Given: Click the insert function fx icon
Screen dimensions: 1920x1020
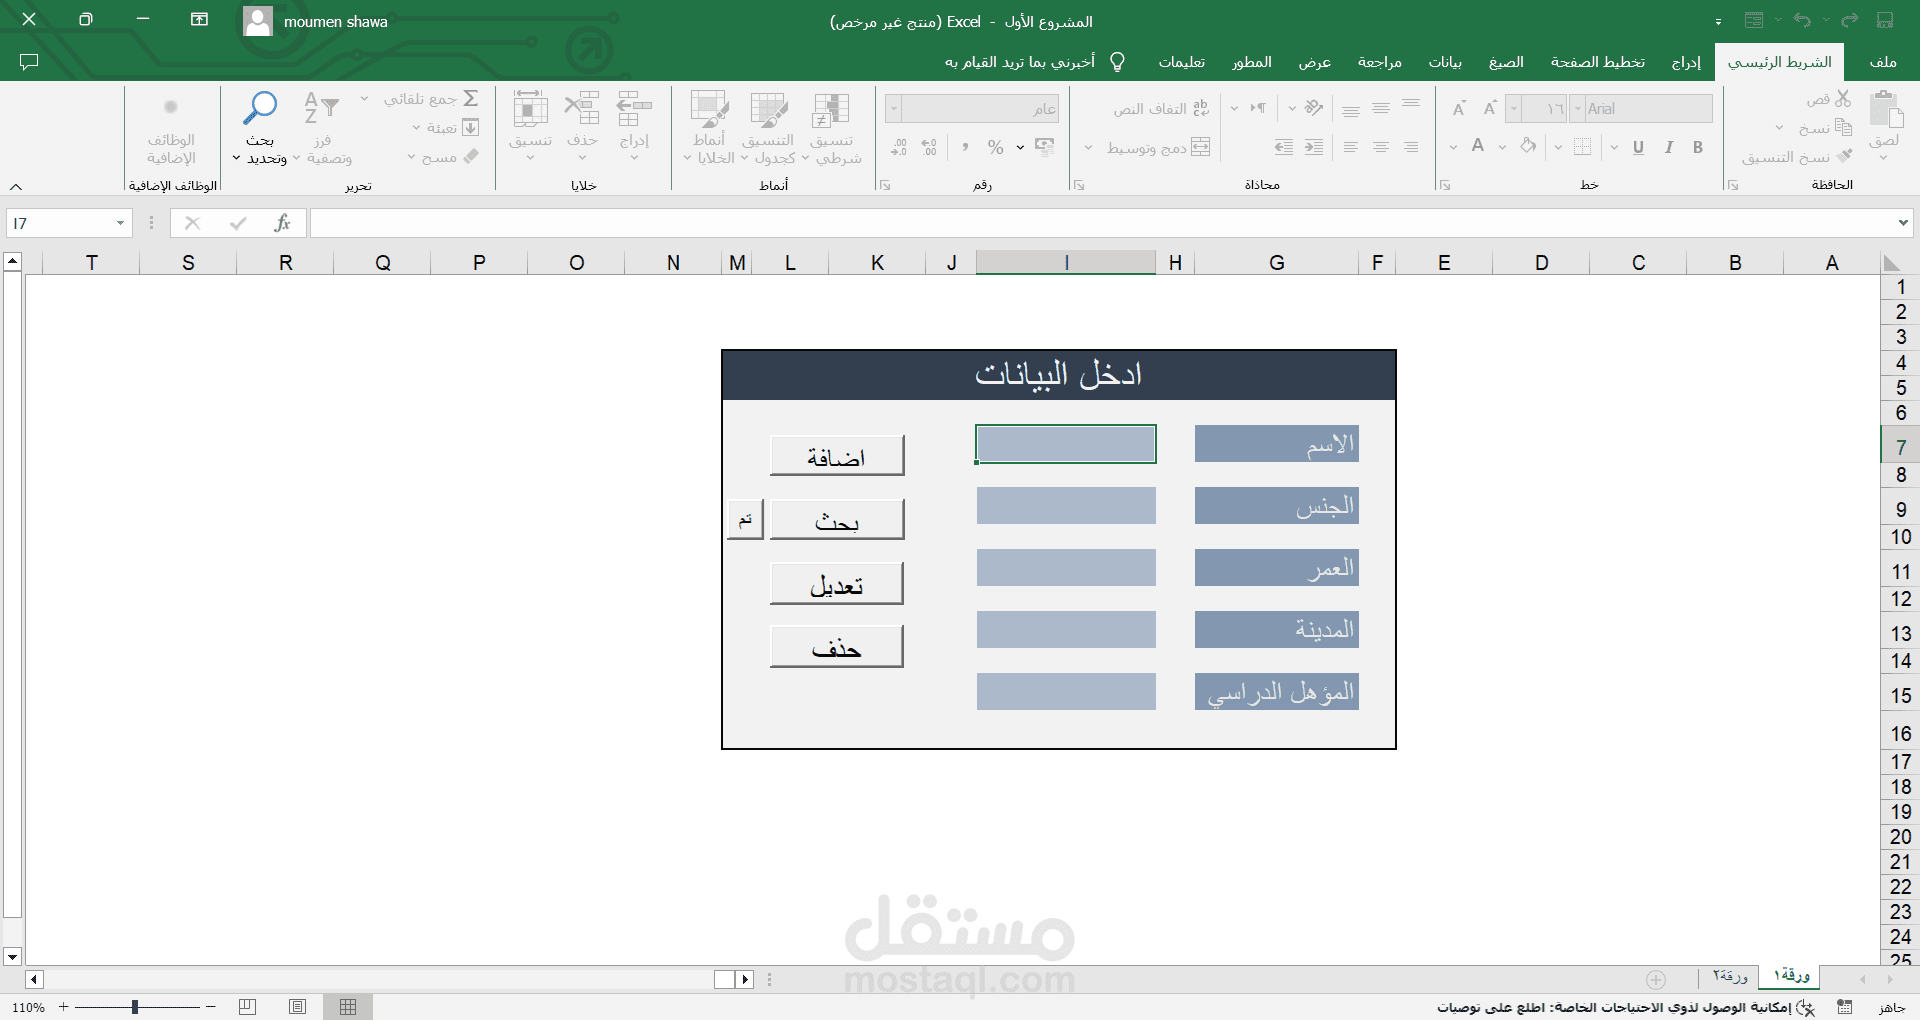Looking at the screenshot, I should [x=283, y=223].
